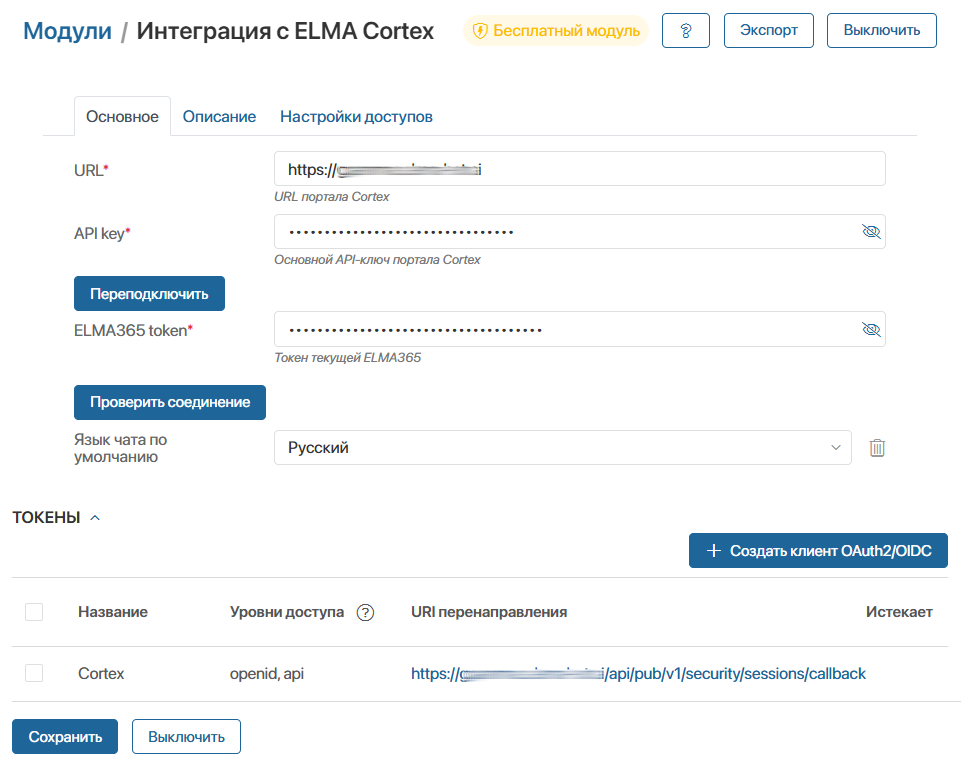Image resolution: width=961 pixels, height=766 pixels.
Task: Save settings with Сохранить button
Action: coord(65,737)
